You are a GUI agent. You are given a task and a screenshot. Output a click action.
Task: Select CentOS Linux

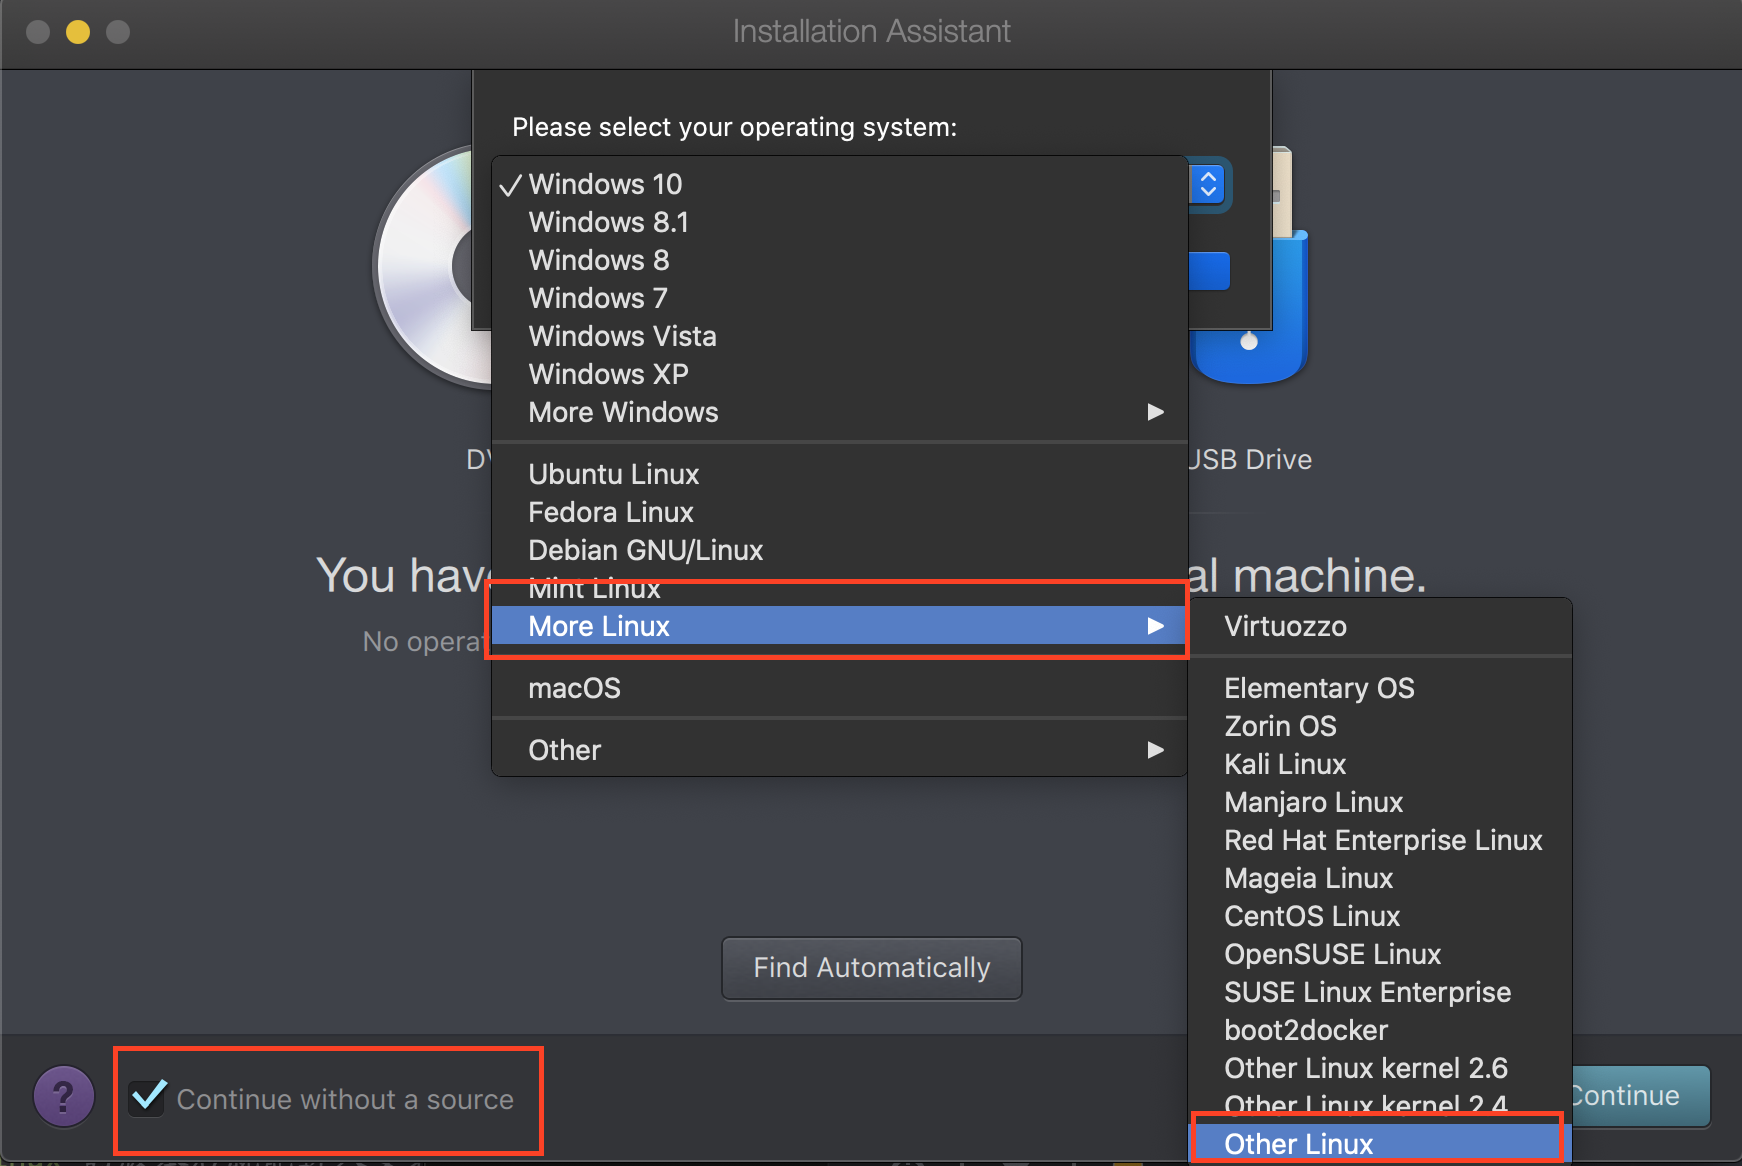tap(1380, 916)
